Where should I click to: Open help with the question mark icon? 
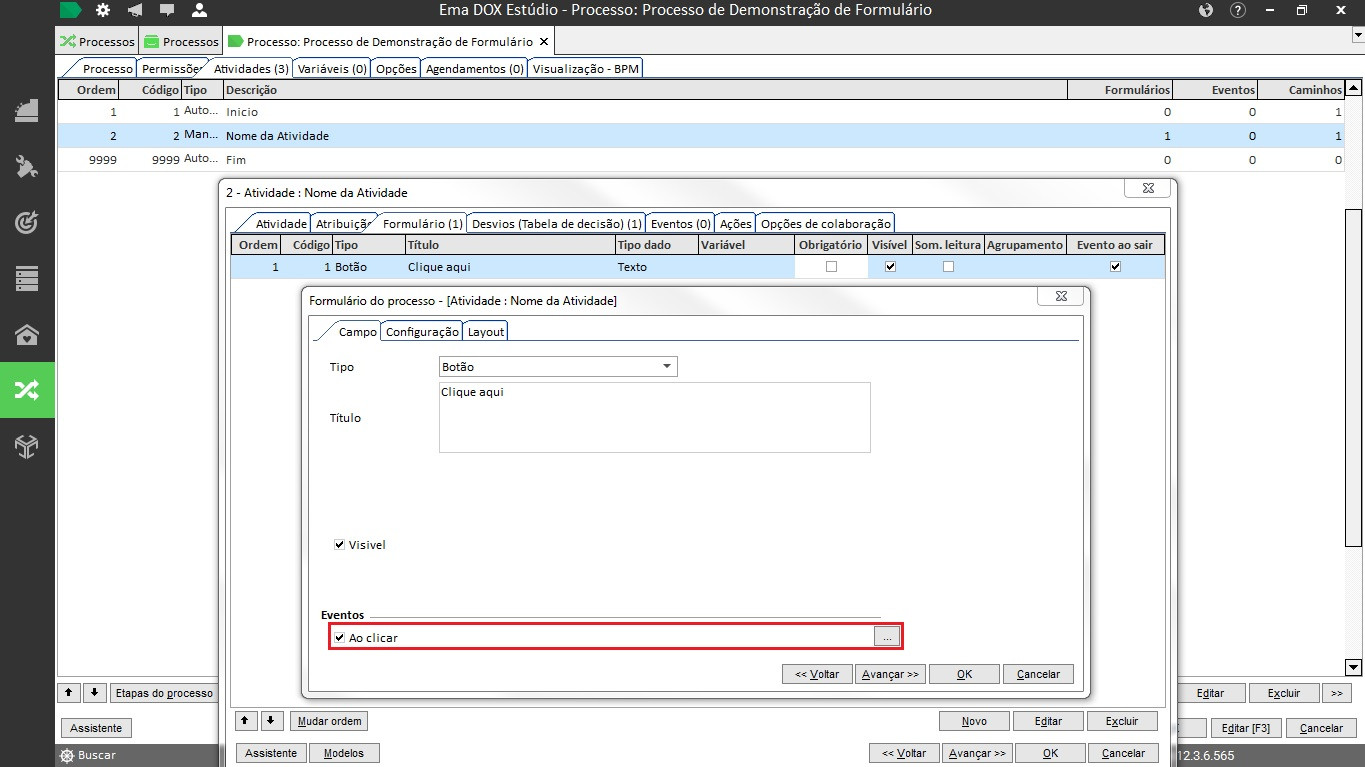coord(1238,10)
